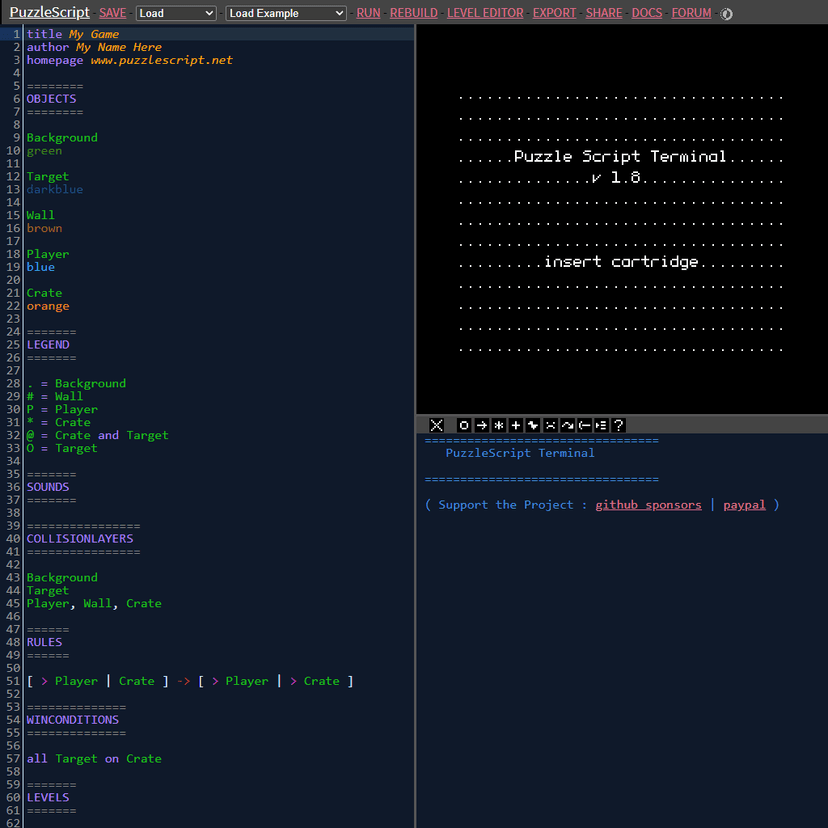Click the github sponsors link

click(648, 504)
